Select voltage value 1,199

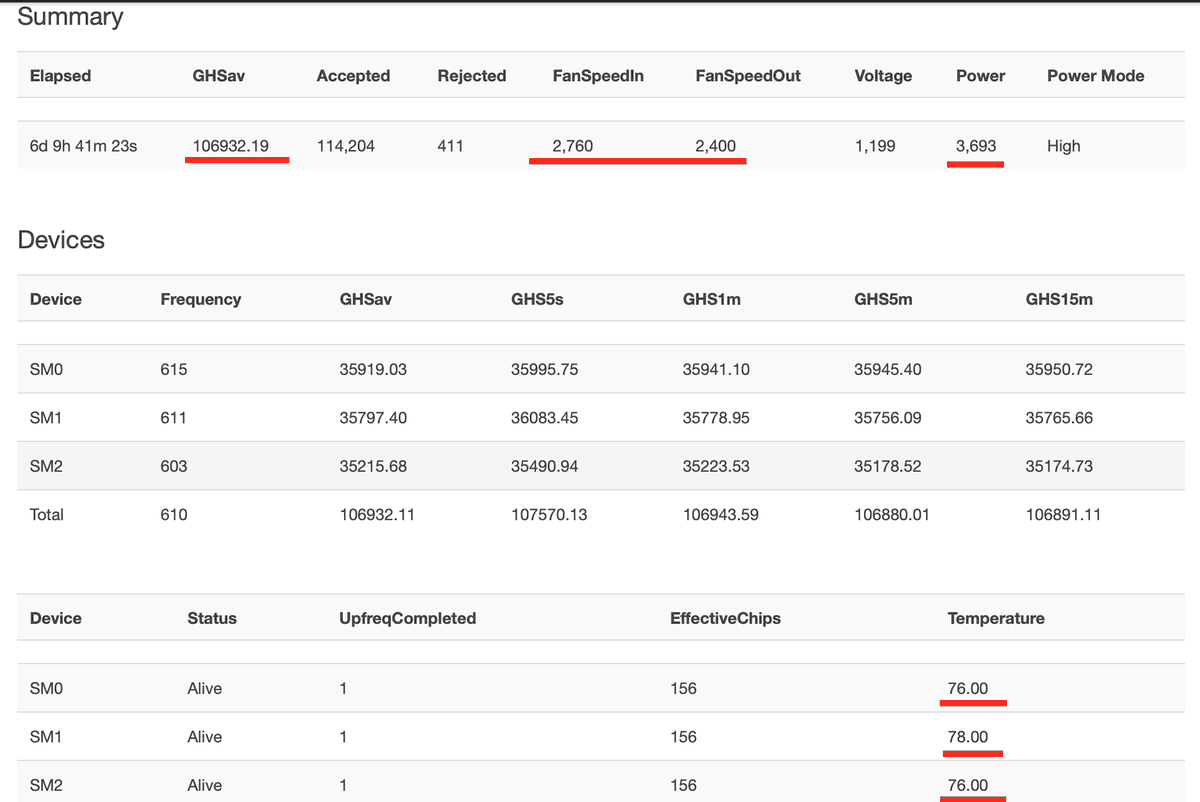[875, 146]
